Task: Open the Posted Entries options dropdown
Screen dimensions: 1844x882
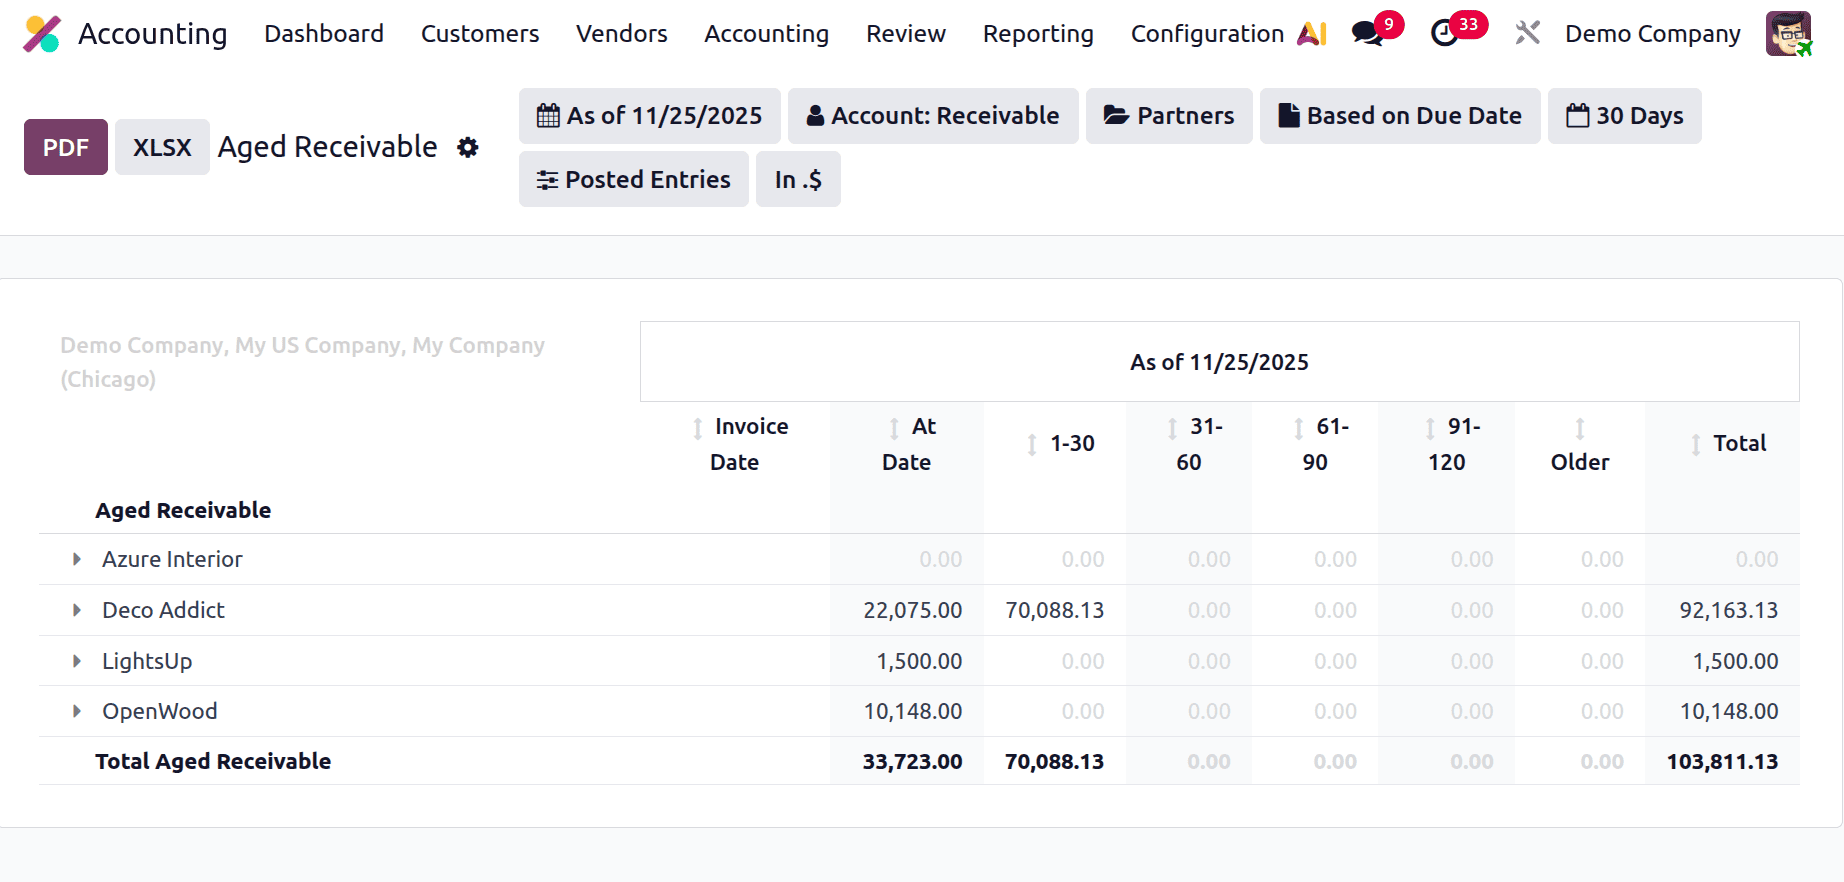Action: tap(634, 179)
